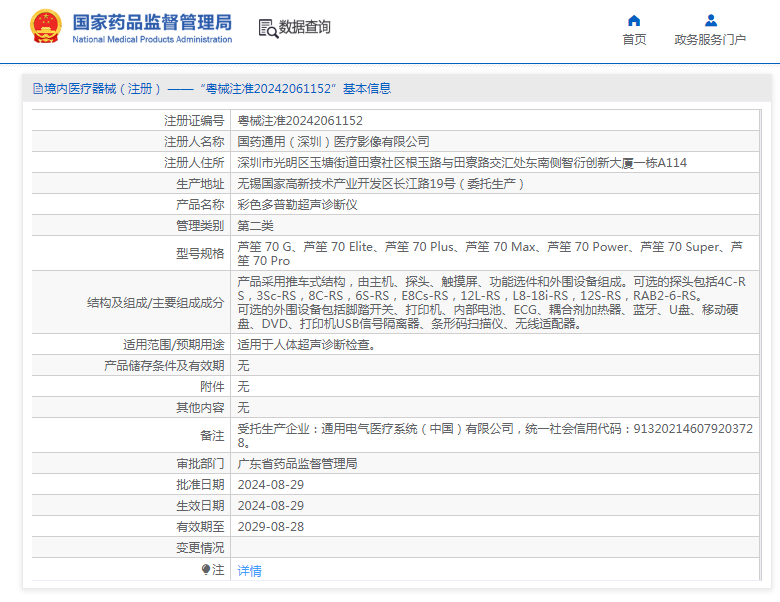Screen dimensions: 780x602
Task: Click the lightbulb icon beside 注
Action: pyautogui.click(x=206, y=570)
